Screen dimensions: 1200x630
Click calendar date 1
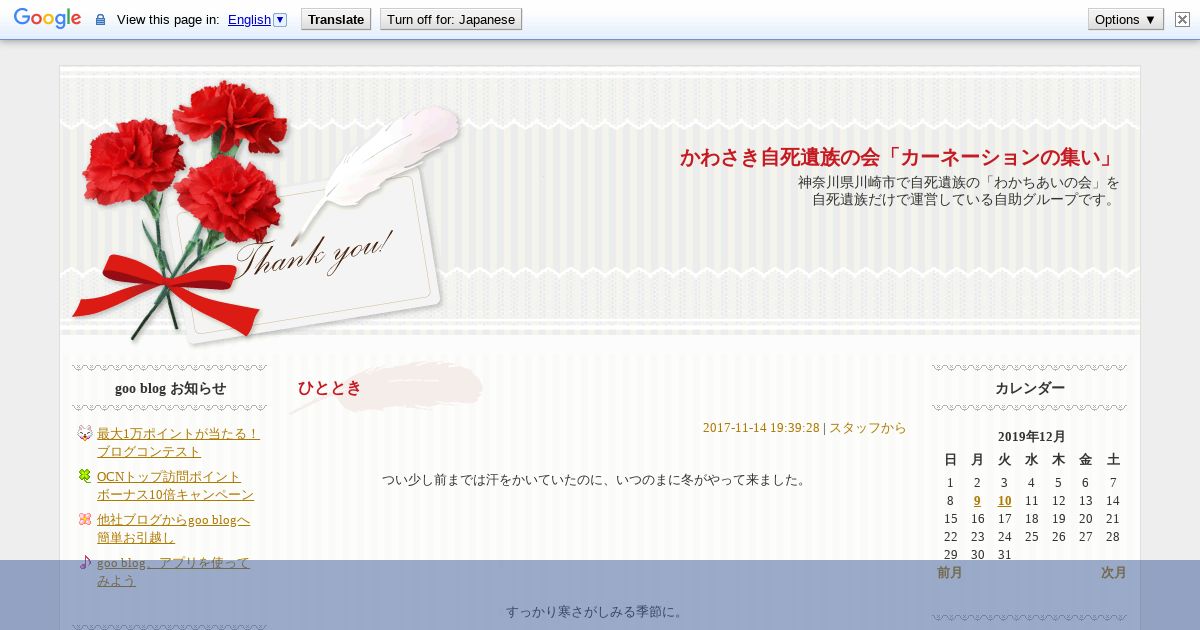[x=950, y=483]
